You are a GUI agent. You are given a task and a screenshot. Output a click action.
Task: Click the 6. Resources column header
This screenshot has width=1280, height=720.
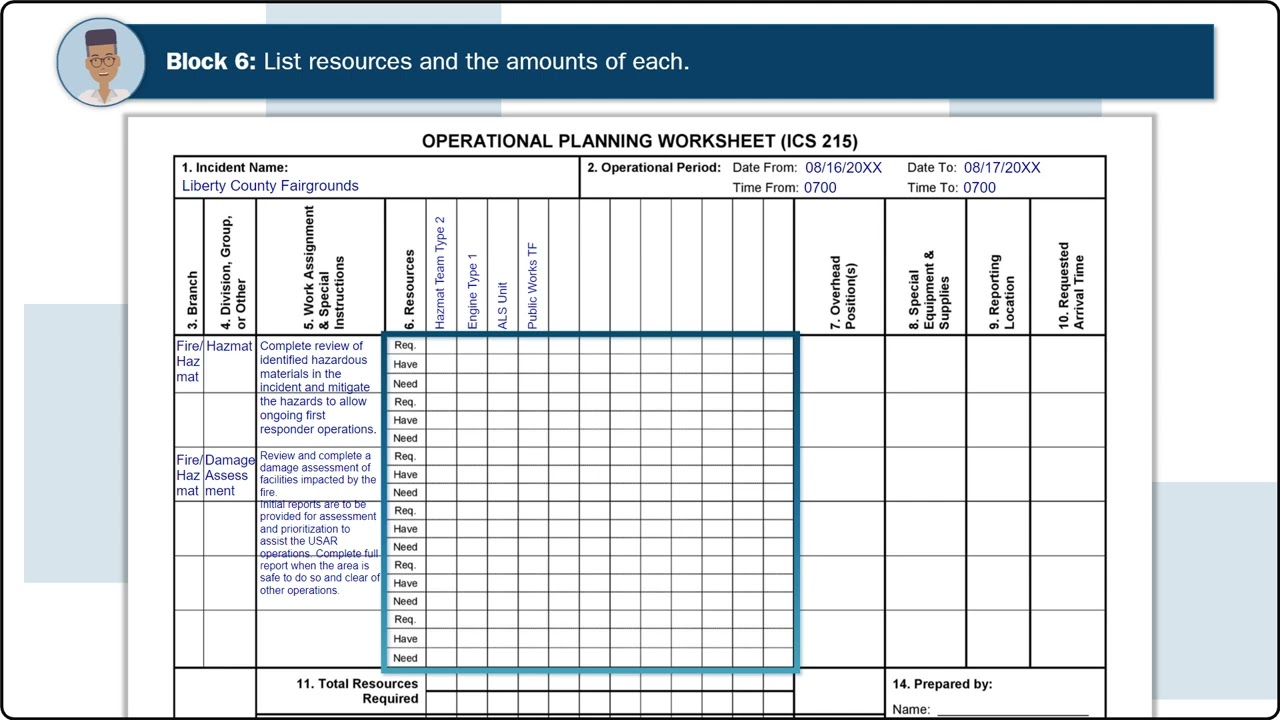click(409, 290)
